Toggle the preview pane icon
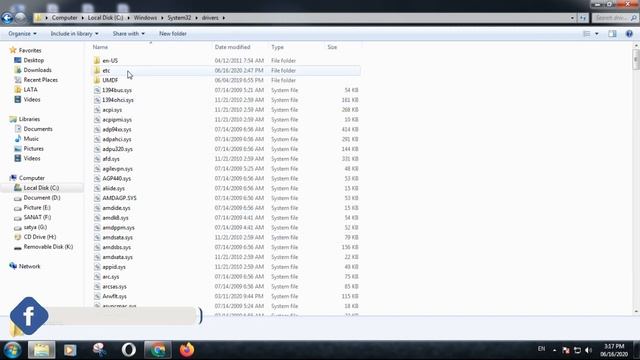640x360 pixels. pyautogui.click(x=612, y=34)
